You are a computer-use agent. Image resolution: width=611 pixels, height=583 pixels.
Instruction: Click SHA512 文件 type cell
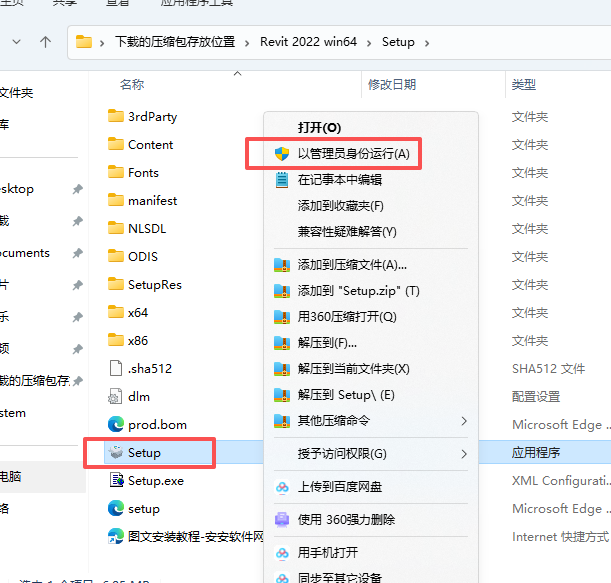pos(548,368)
